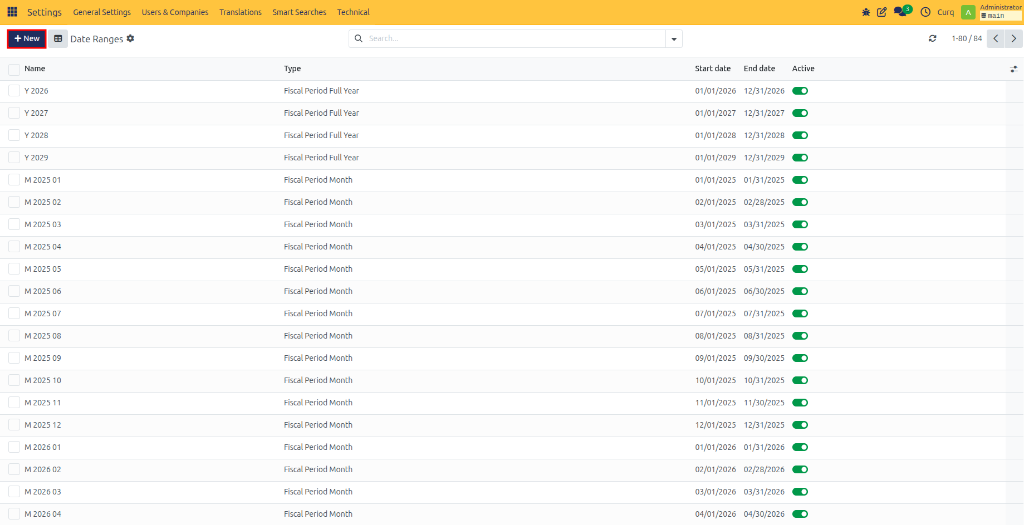1024x525 pixels.
Task: Open the M 2025 07 record
Action: coord(43,313)
